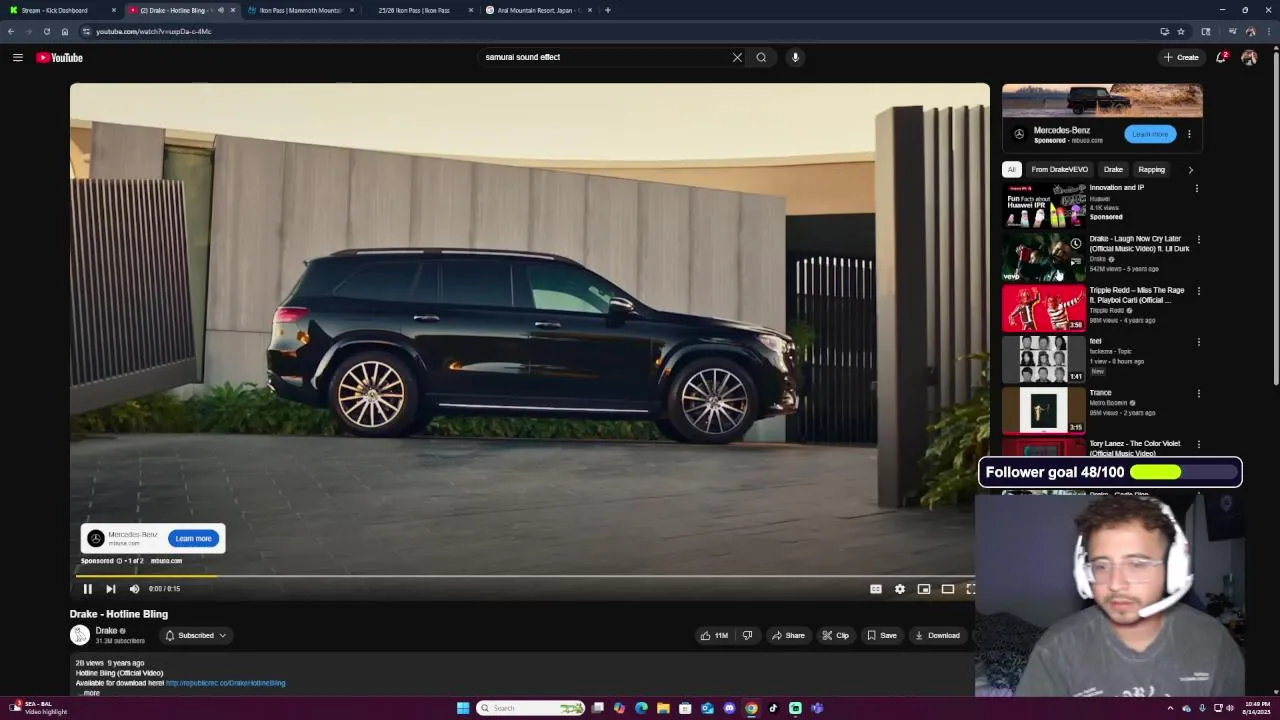Click Create to upload content

(1181, 57)
